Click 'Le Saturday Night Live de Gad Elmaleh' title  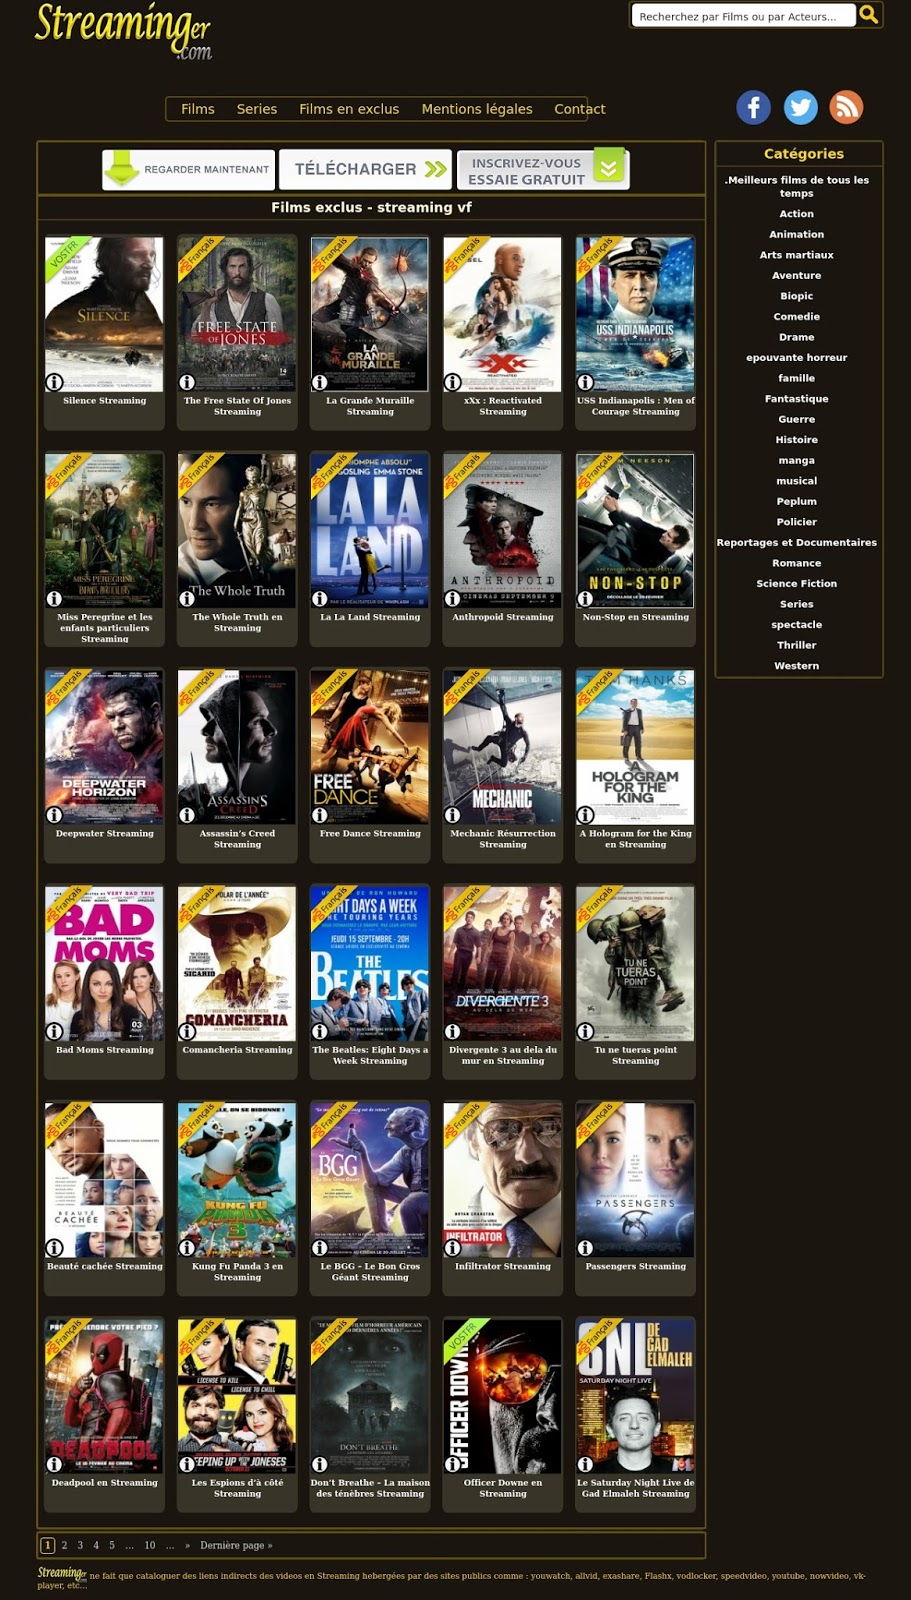coord(636,1488)
